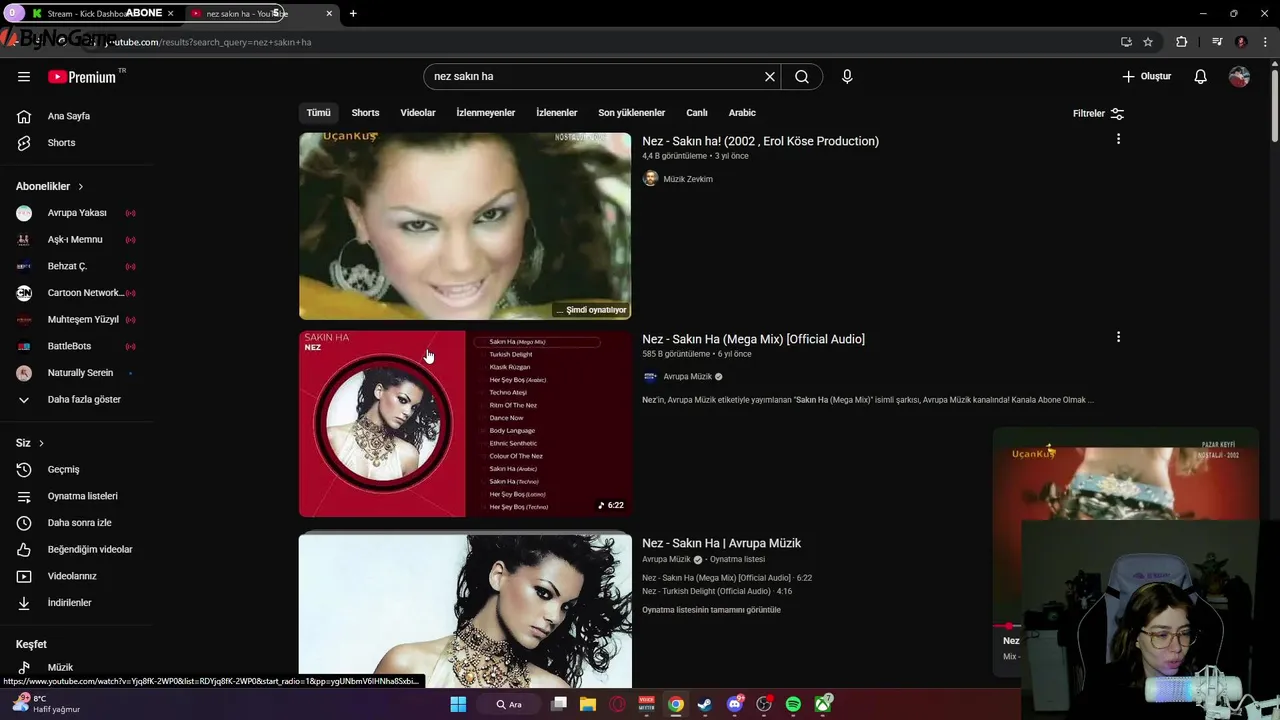Open Aşk-ı Memnu channel subscription

(77, 239)
